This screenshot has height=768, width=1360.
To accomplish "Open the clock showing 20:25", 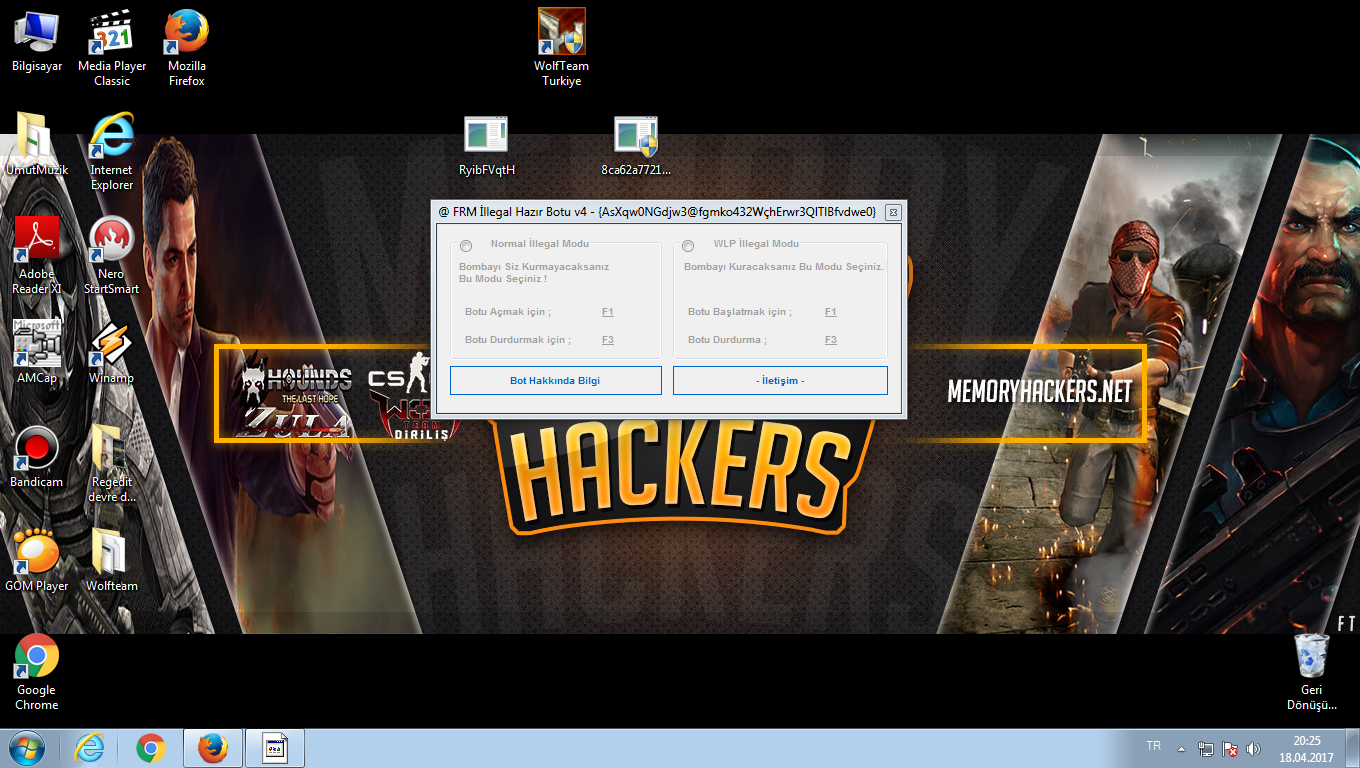I will coord(1307,748).
